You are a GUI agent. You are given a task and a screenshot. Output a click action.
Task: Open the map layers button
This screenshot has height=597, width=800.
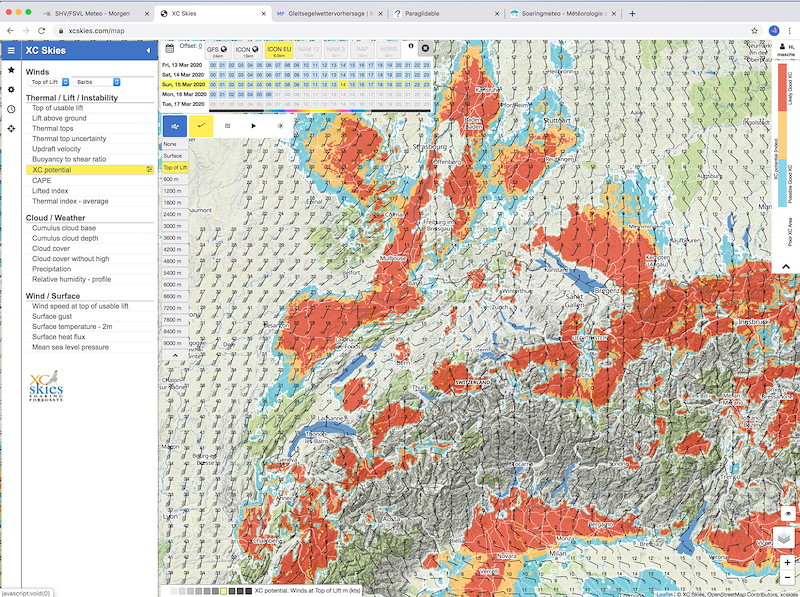[784, 537]
